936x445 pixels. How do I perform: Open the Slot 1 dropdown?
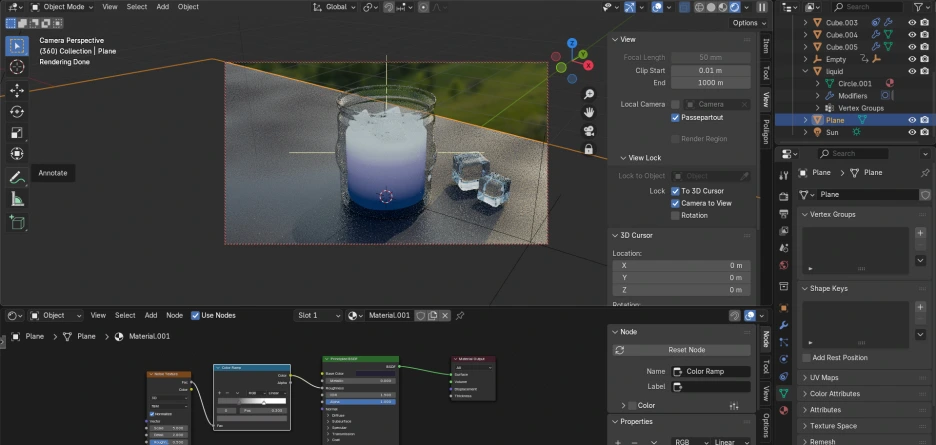(319, 315)
